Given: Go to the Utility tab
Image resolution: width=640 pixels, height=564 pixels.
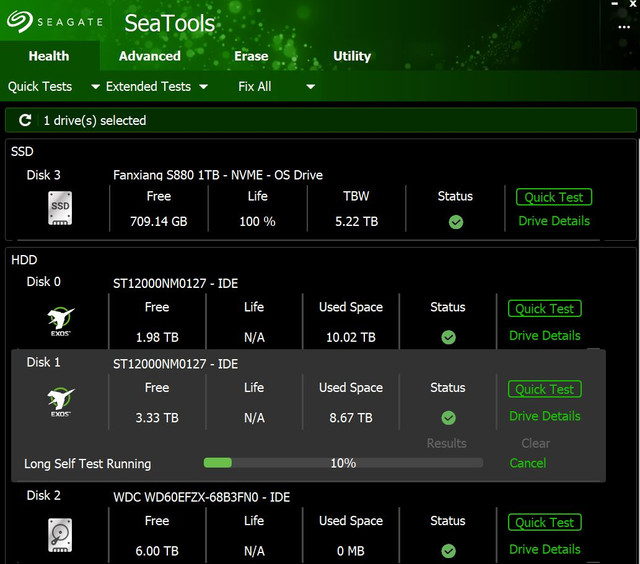Looking at the screenshot, I should tap(352, 56).
